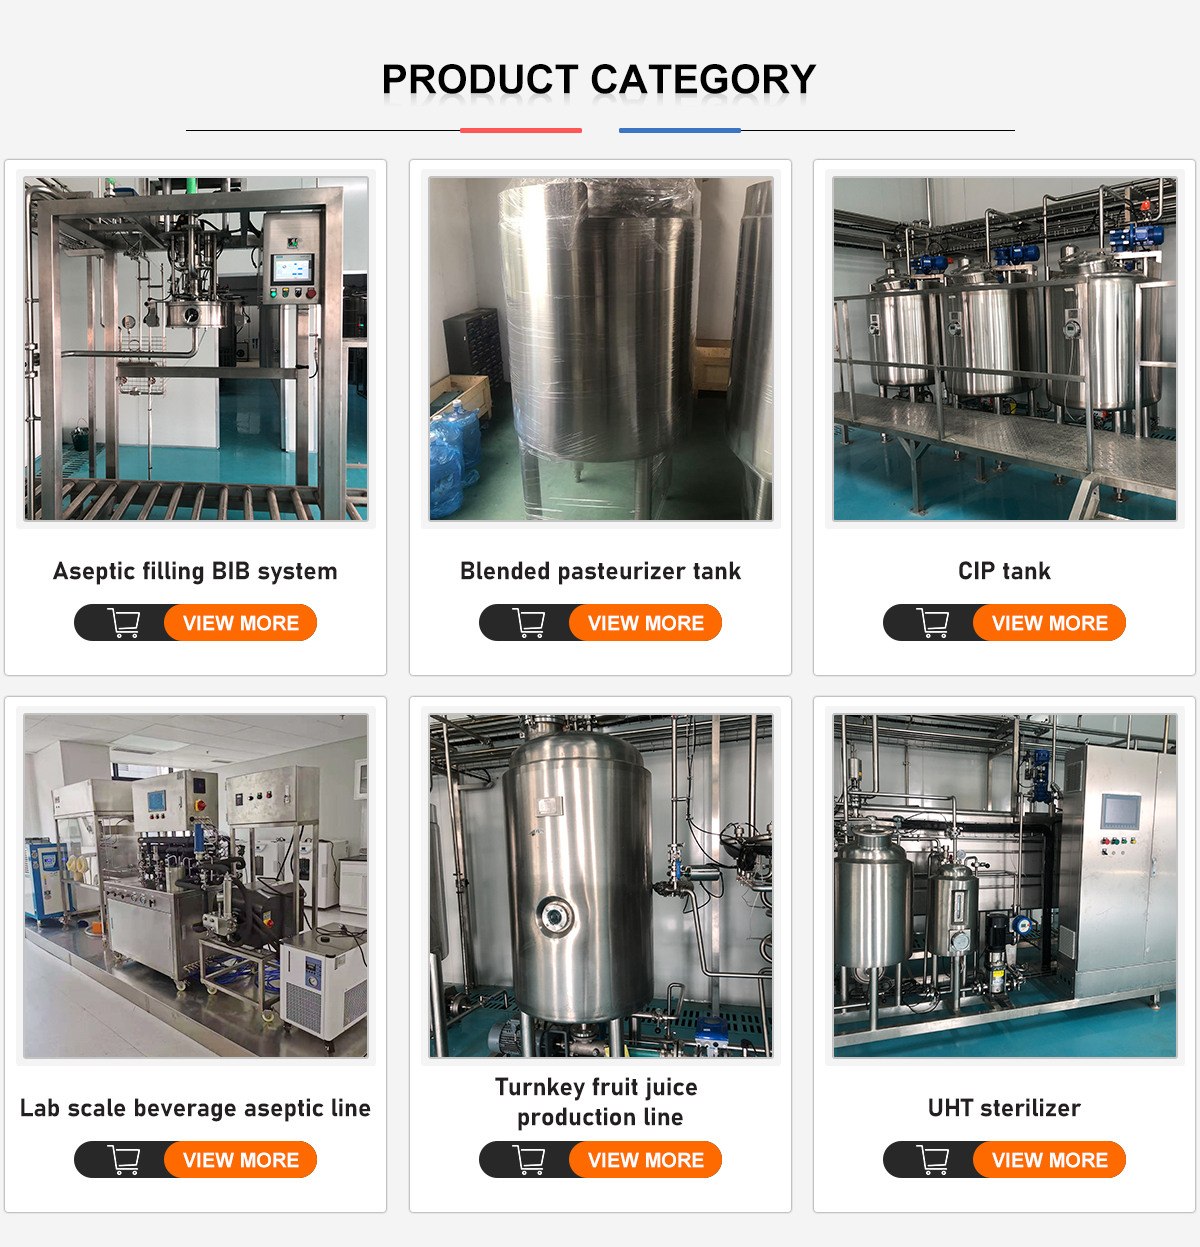1200x1247 pixels.
Task: Open the UHT sterilizer product image
Action: coord(1005,886)
